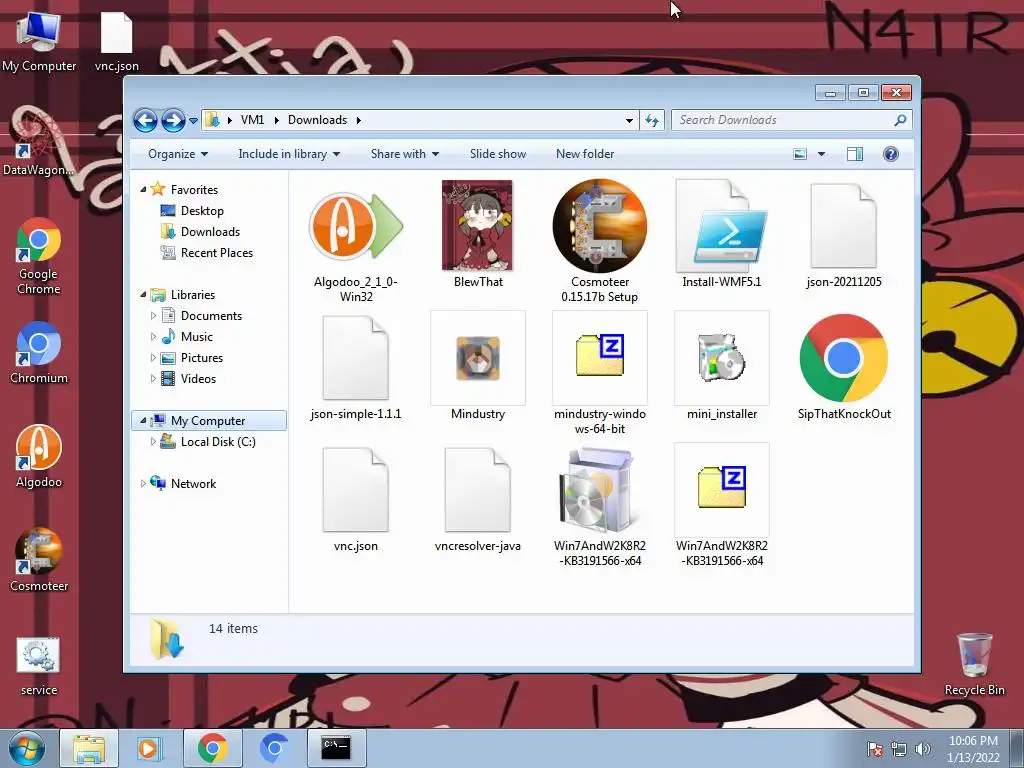Open Explorer help button
The width and height of the screenshot is (1024, 768).
[x=891, y=154]
